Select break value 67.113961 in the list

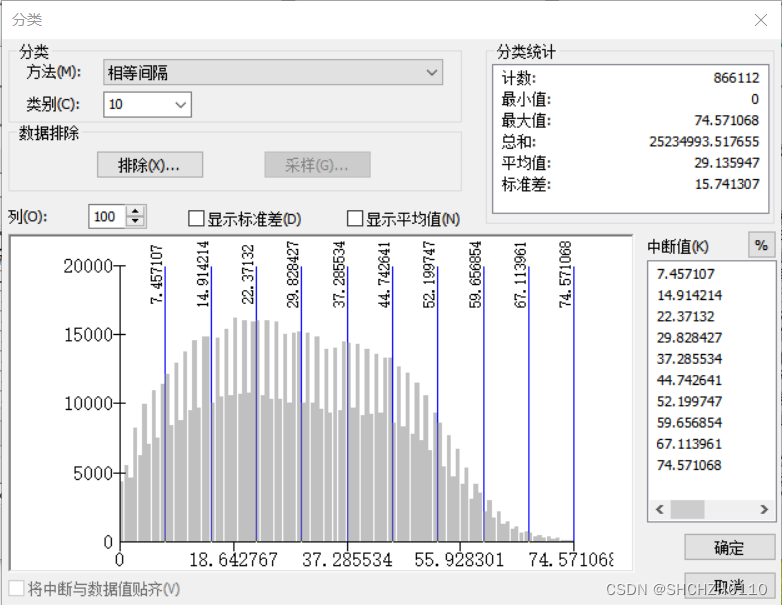pos(689,444)
